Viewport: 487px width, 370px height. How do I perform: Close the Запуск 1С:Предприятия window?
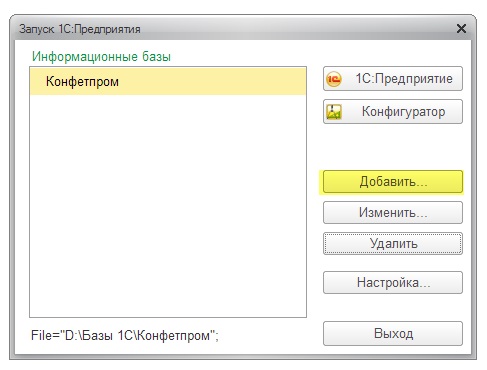[x=461, y=29]
